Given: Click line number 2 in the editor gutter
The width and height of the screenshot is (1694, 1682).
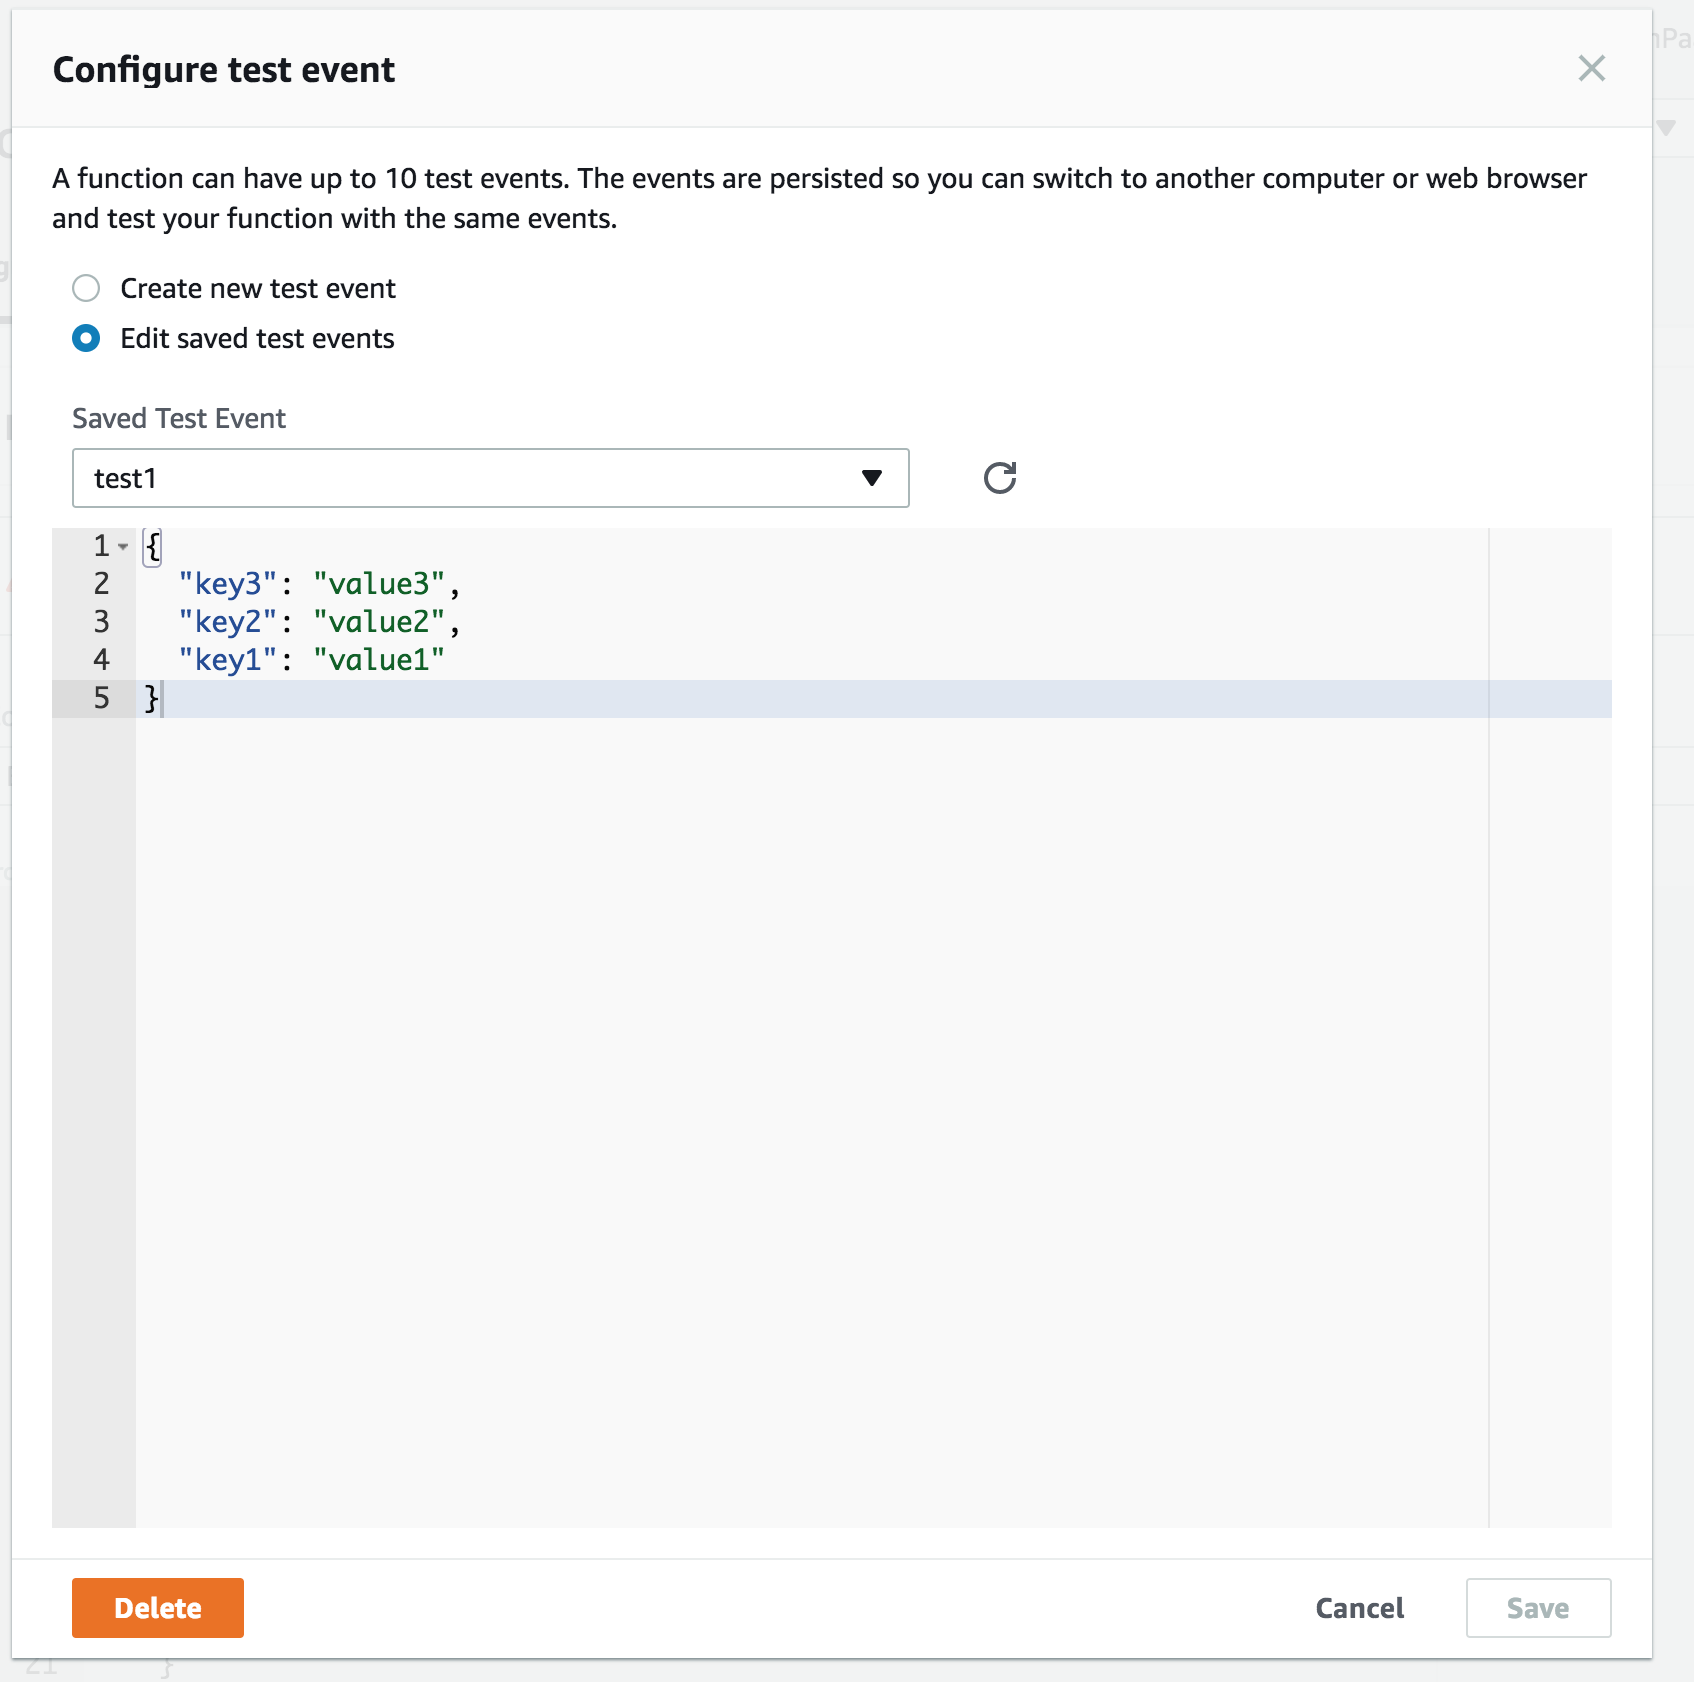Looking at the screenshot, I should pyautogui.click(x=101, y=584).
